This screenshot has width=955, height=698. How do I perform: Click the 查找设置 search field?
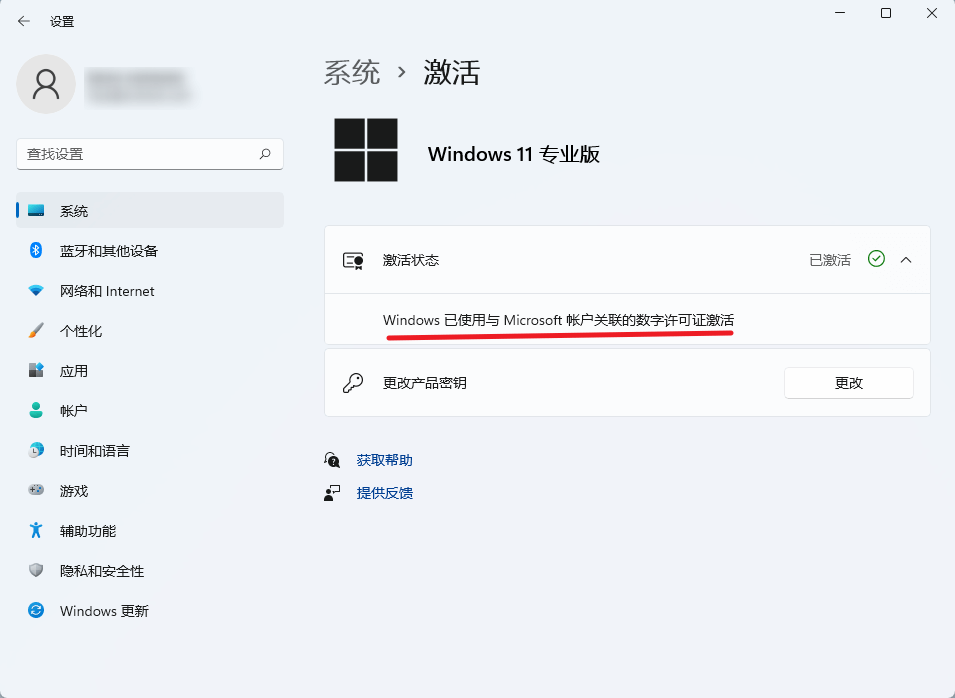pos(150,154)
